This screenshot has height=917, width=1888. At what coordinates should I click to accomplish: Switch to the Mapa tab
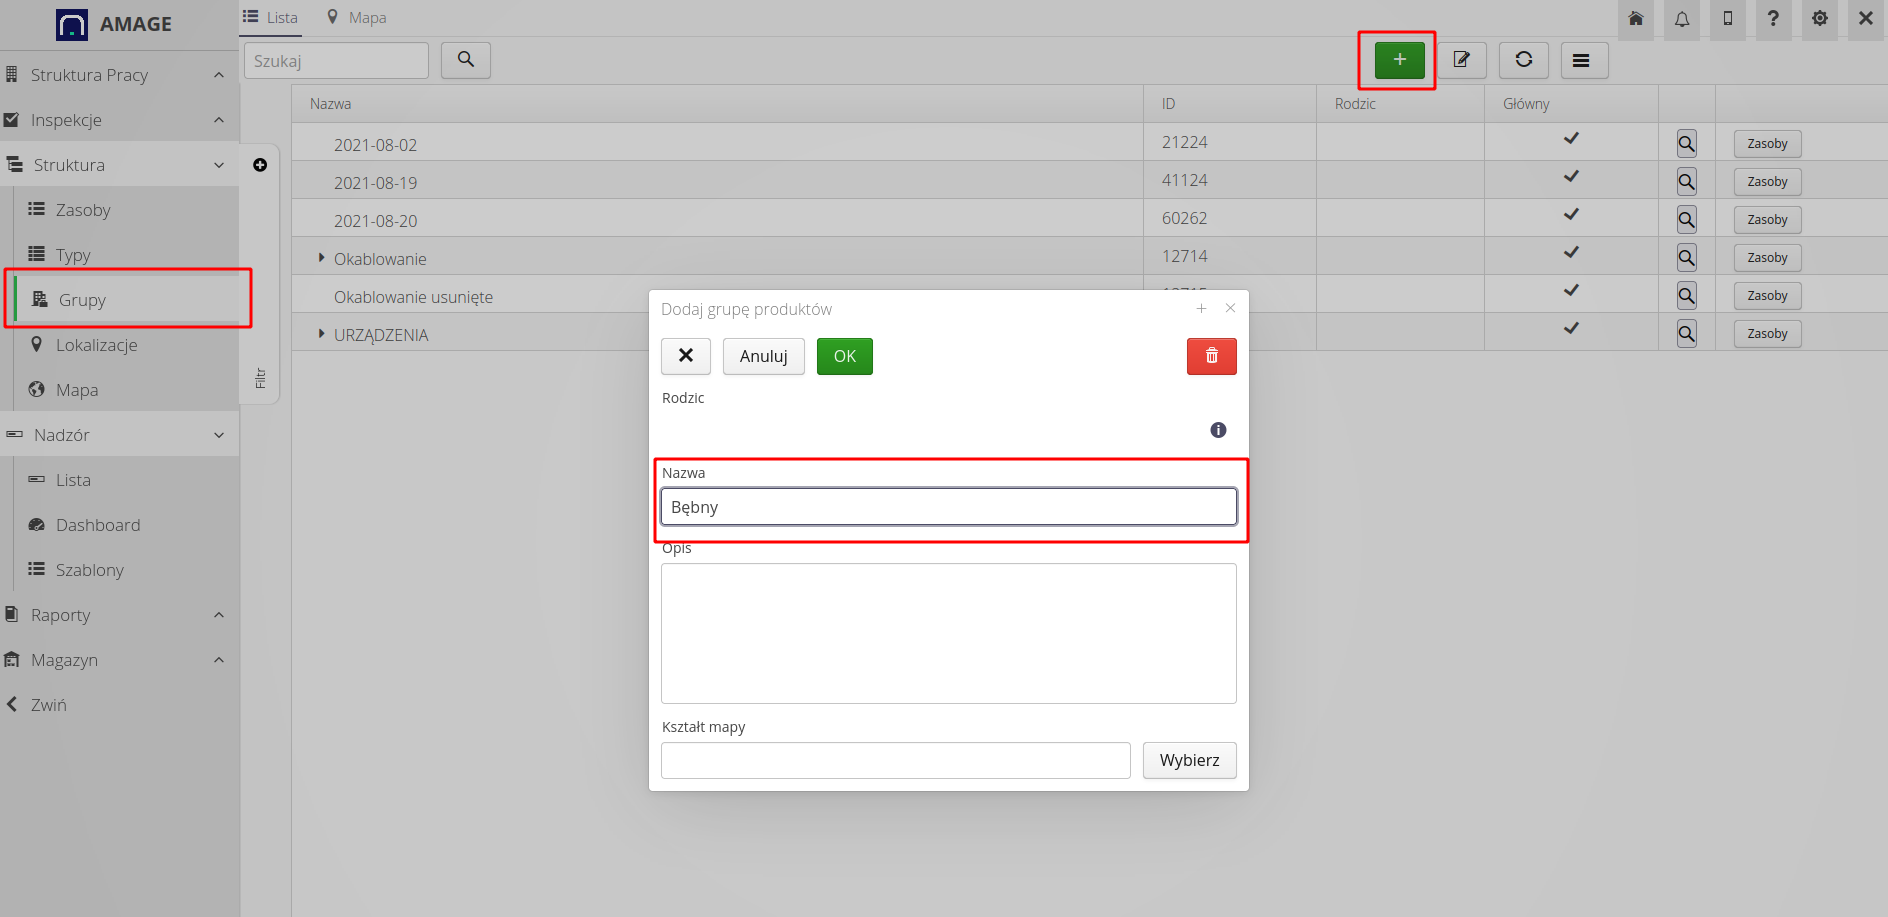tap(357, 18)
